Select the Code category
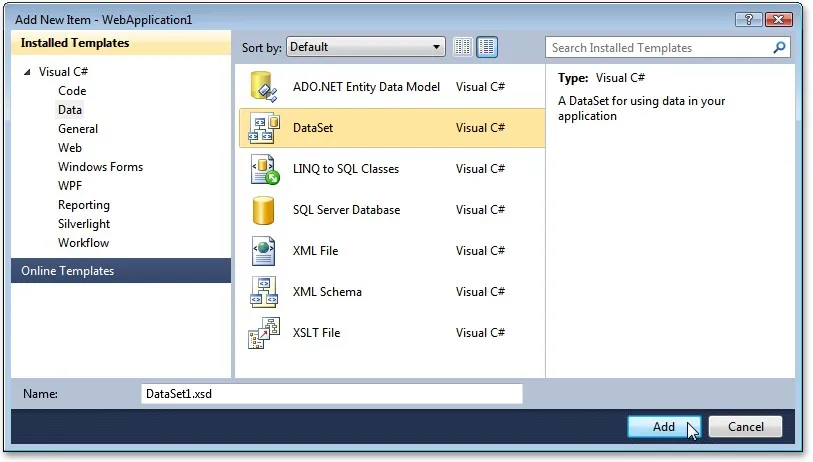Image resolution: width=813 pixels, height=462 pixels. 72,91
